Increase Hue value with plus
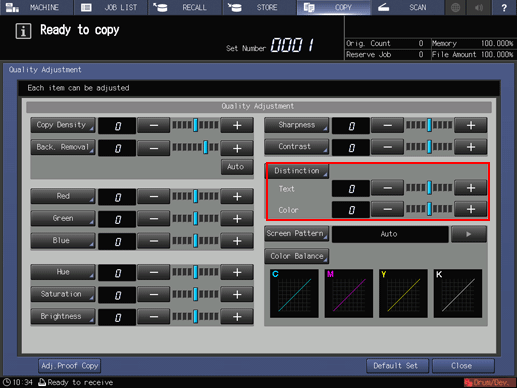 click(x=237, y=272)
